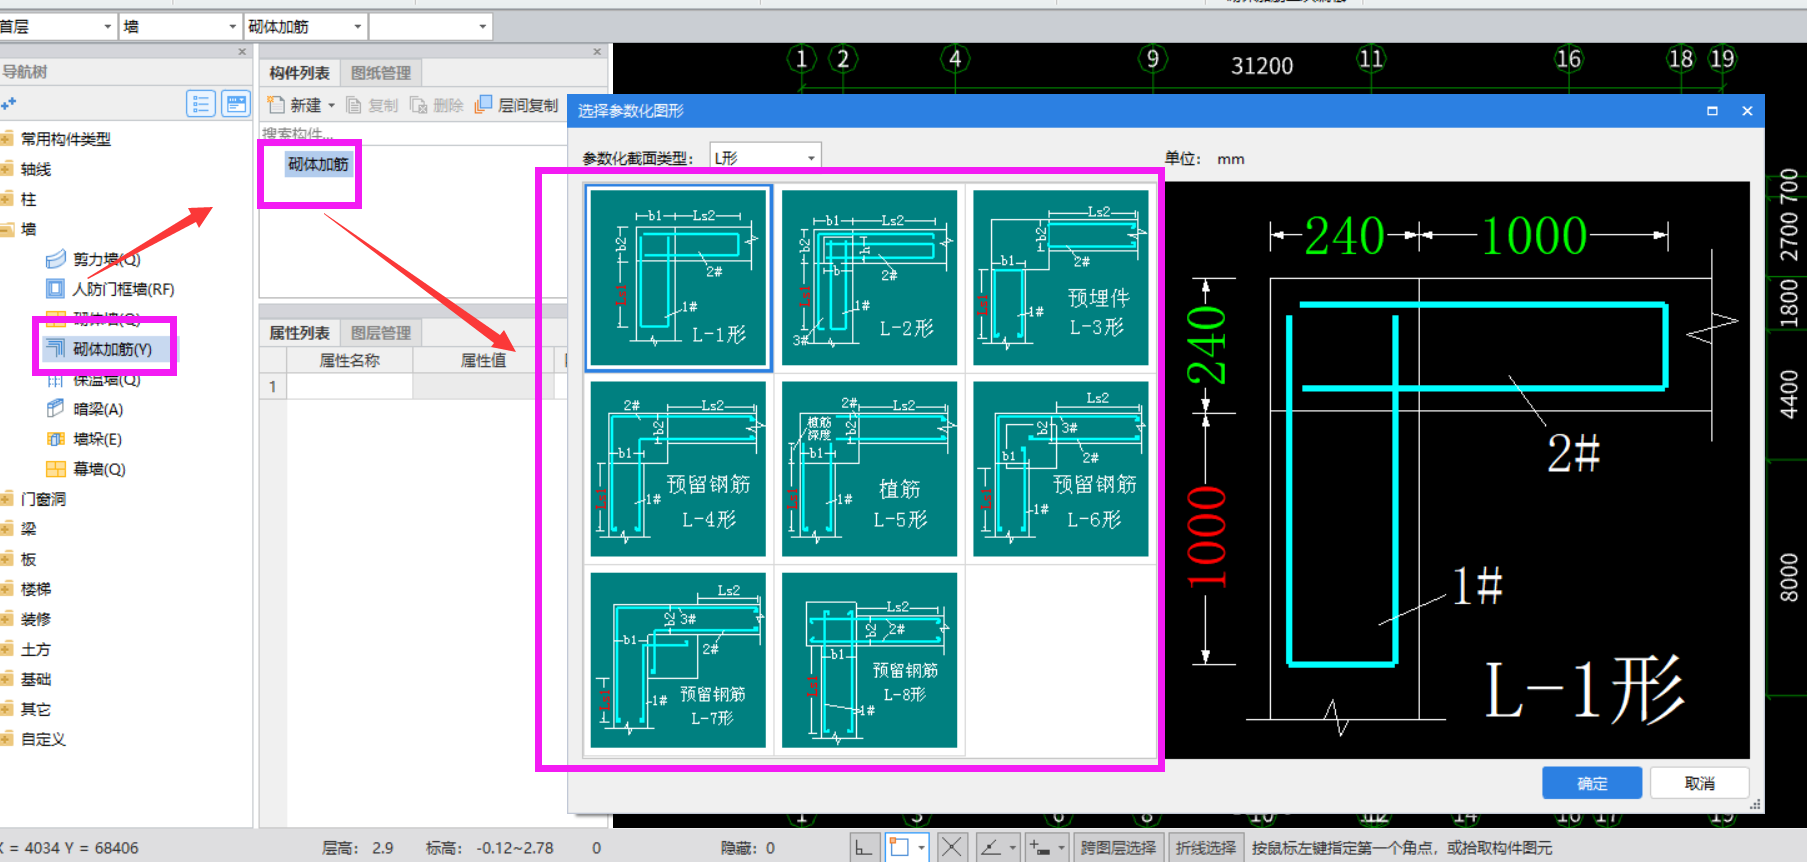Switch to the 图纸管理 tab

click(381, 73)
